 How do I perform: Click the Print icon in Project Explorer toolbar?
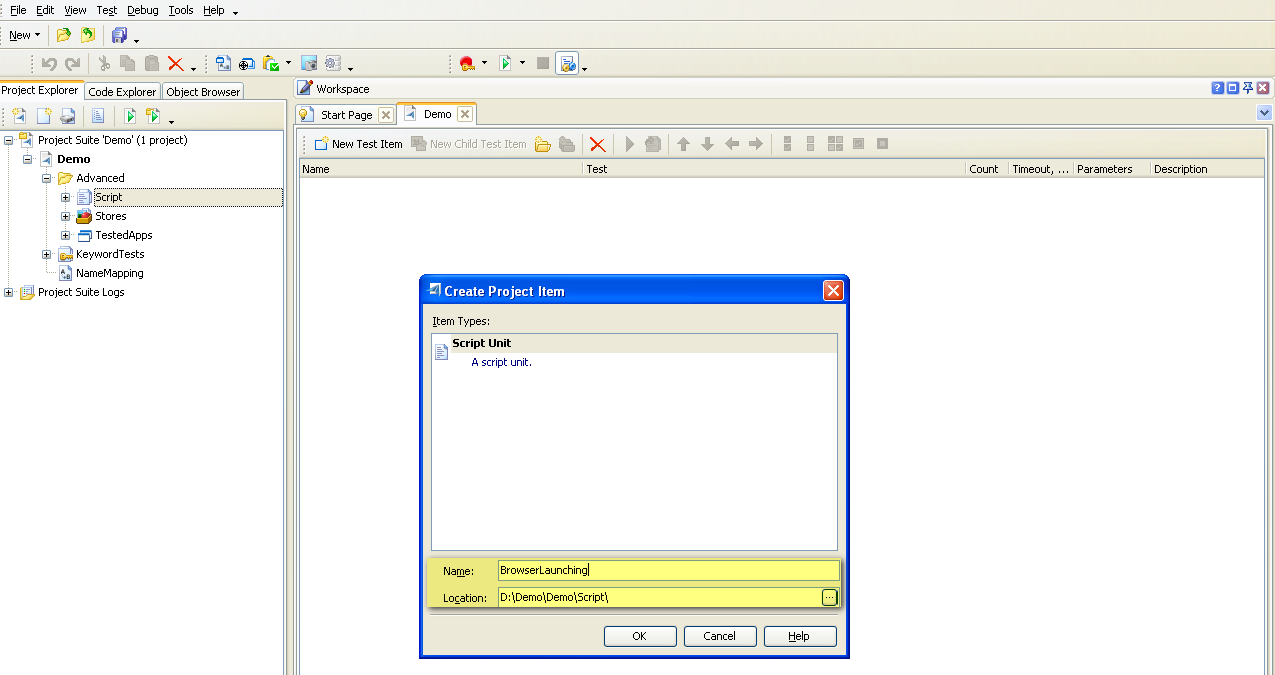pyautogui.click(x=68, y=115)
